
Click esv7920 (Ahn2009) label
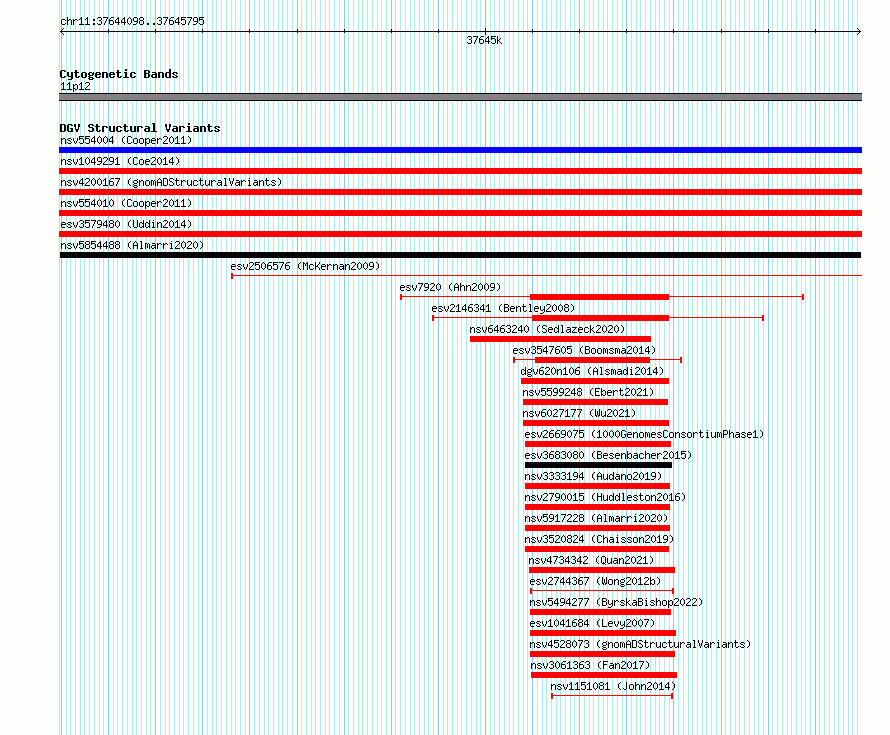(x=450, y=287)
